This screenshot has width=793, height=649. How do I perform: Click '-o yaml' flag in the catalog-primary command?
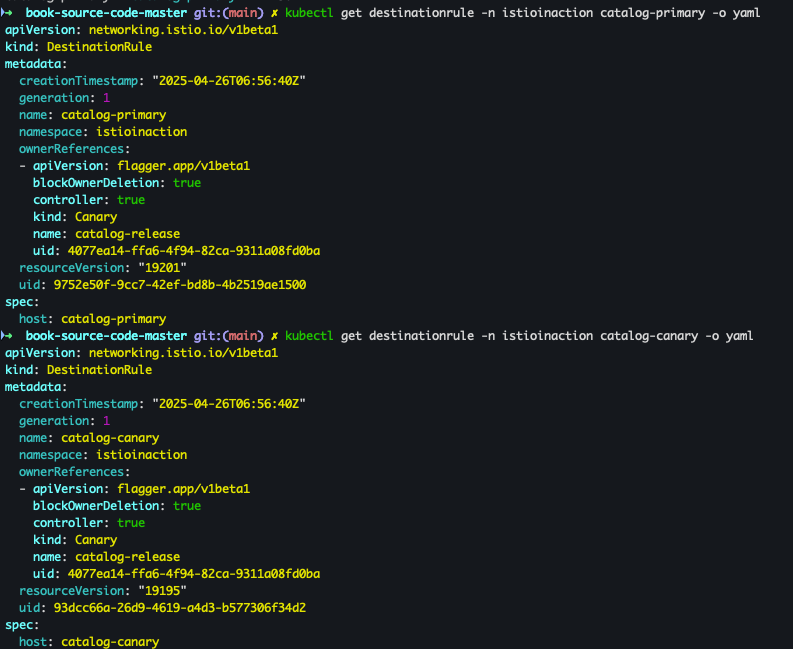736,13
